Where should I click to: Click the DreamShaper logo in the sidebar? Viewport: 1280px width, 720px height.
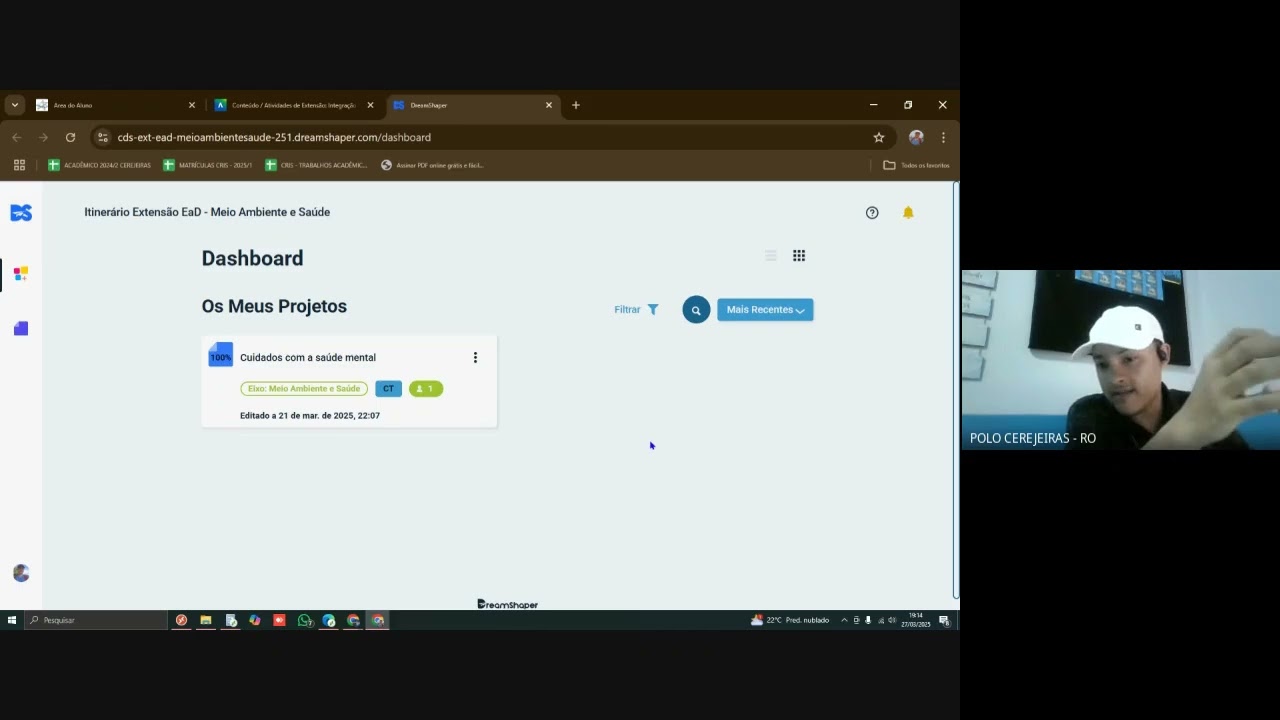21,213
